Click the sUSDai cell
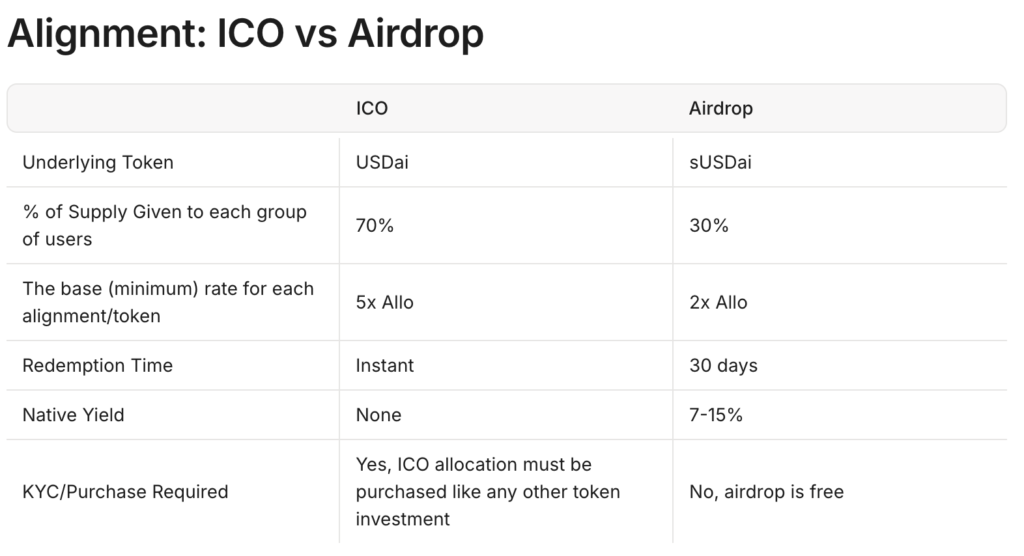The width and height of the screenshot is (1024, 556). (x=720, y=162)
